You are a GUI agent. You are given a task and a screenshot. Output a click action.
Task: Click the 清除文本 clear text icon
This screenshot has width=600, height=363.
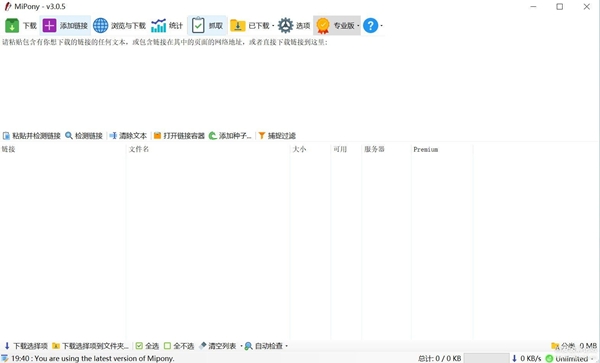tap(113, 136)
